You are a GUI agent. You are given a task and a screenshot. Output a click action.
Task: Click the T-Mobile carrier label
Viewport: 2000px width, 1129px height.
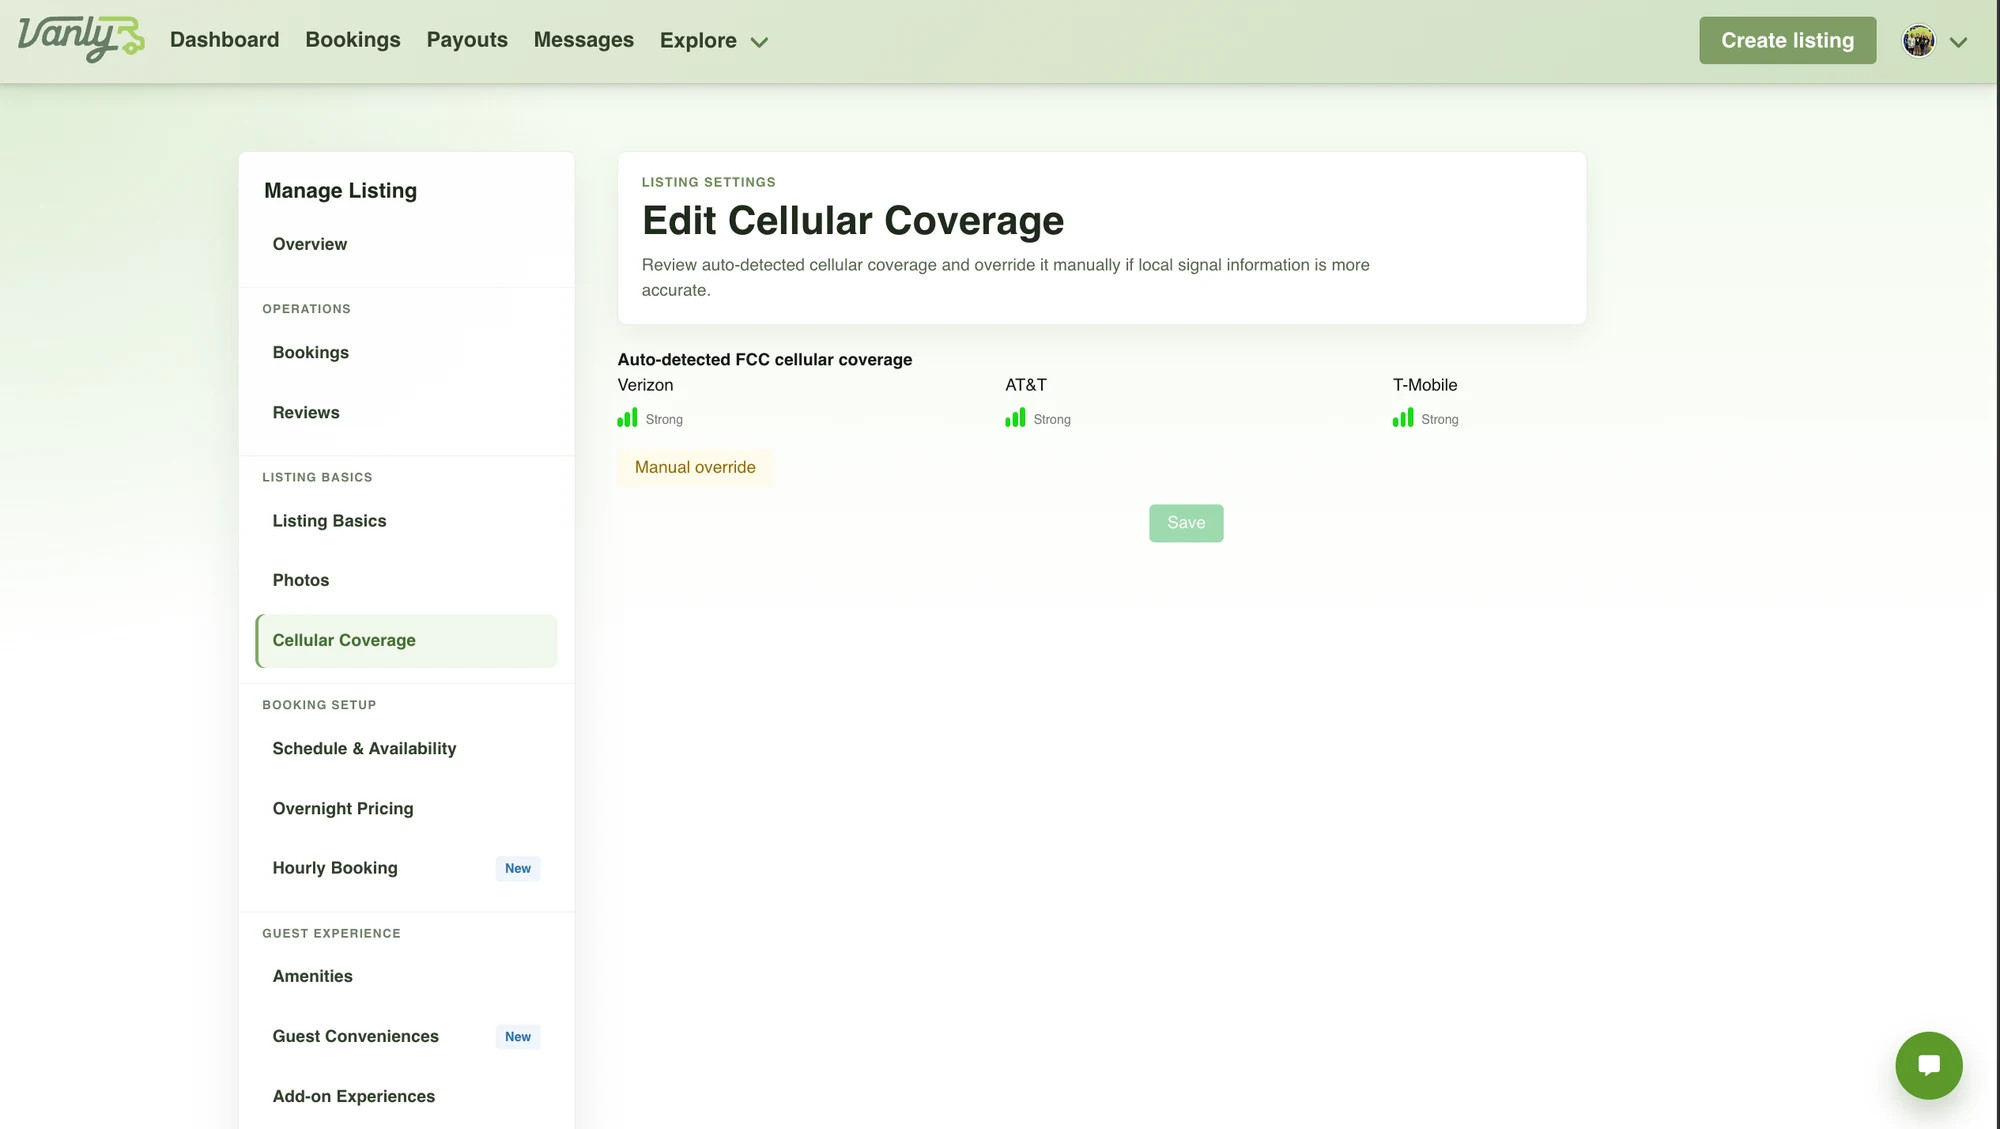coord(1425,385)
